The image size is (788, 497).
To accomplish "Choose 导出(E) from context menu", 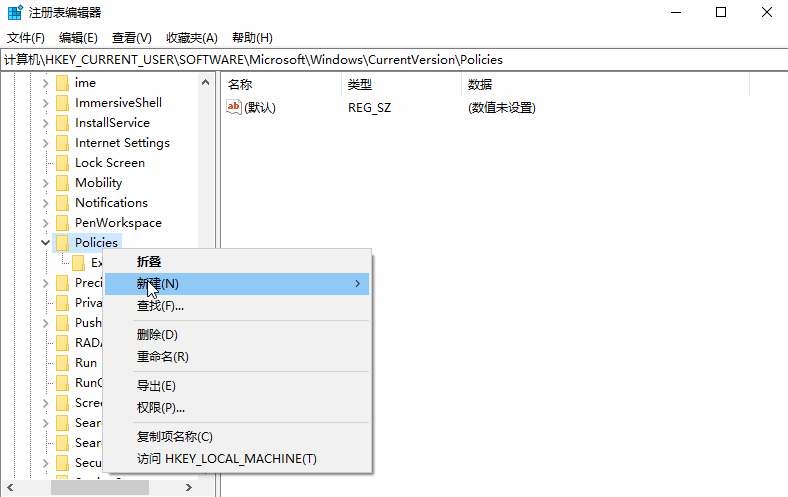I will 156,386.
